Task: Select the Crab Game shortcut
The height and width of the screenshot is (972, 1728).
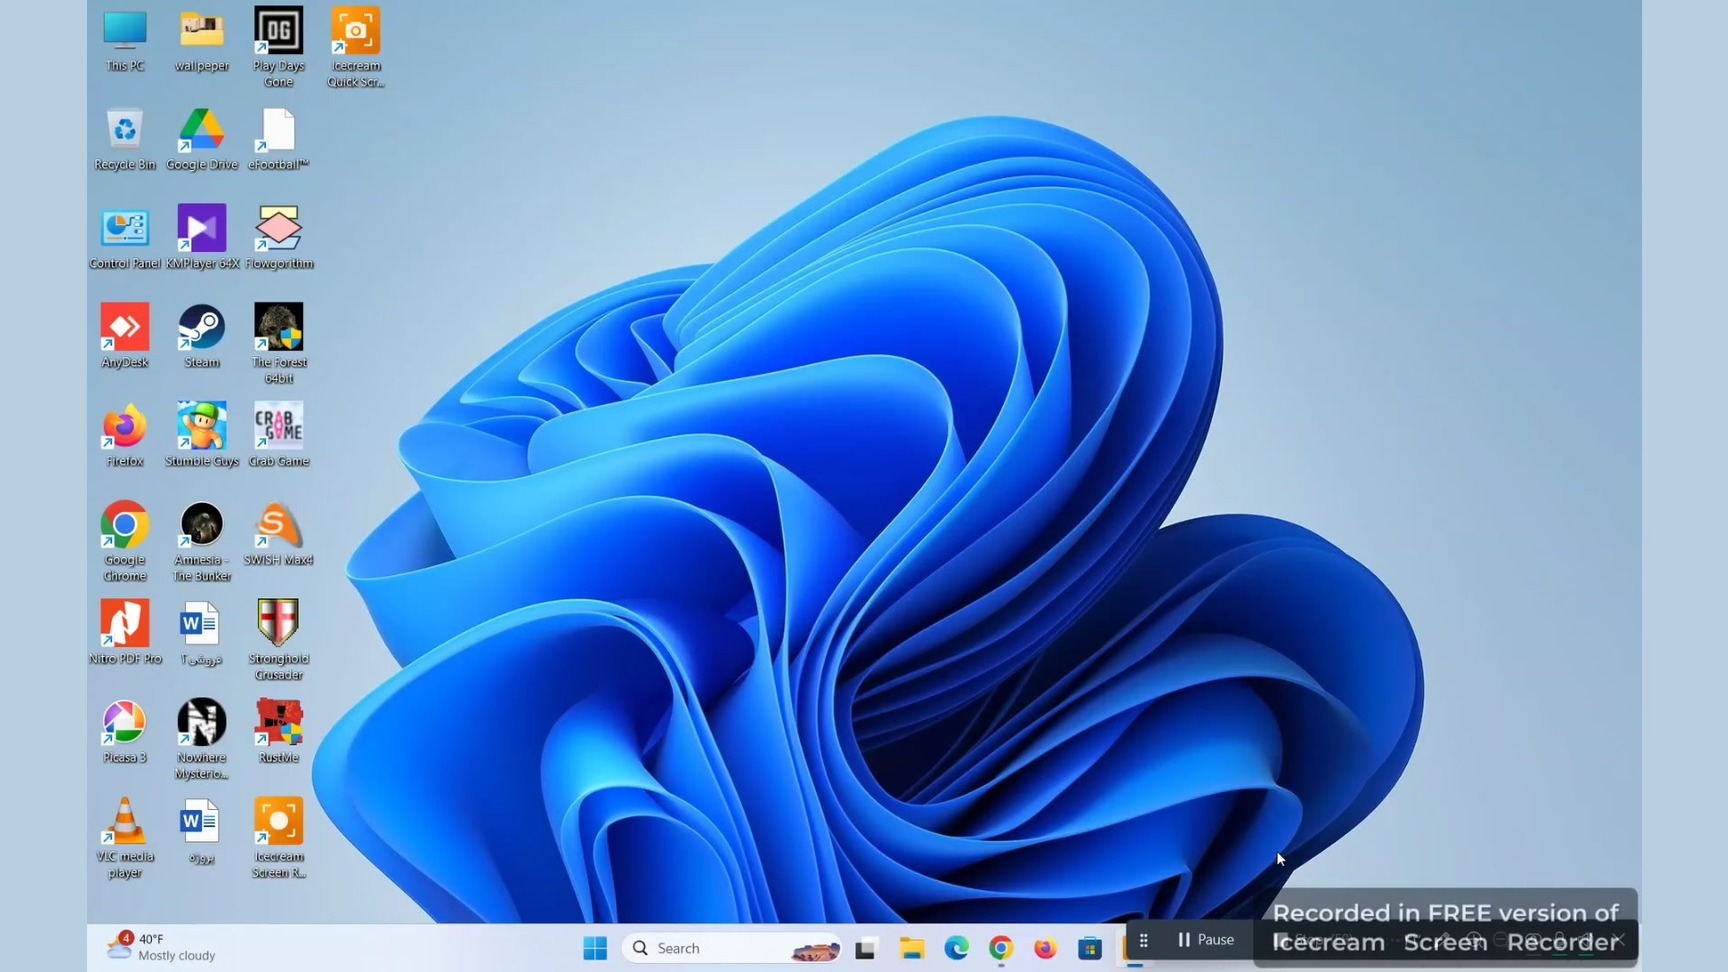Action: pyautogui.click(x=278, y=427)
